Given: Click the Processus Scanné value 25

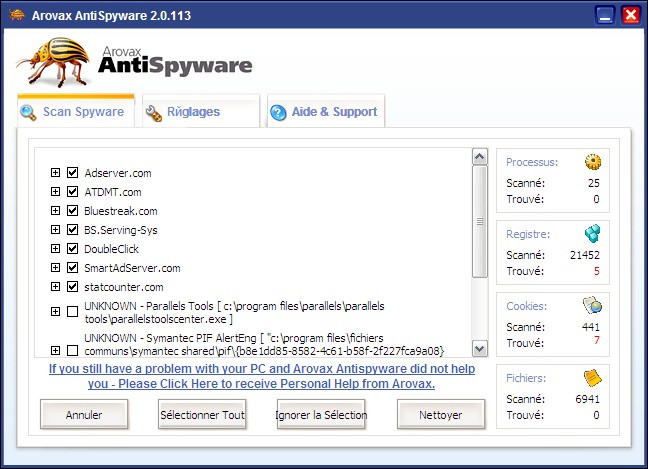Looking at the screenshot, I should [594, 183].
